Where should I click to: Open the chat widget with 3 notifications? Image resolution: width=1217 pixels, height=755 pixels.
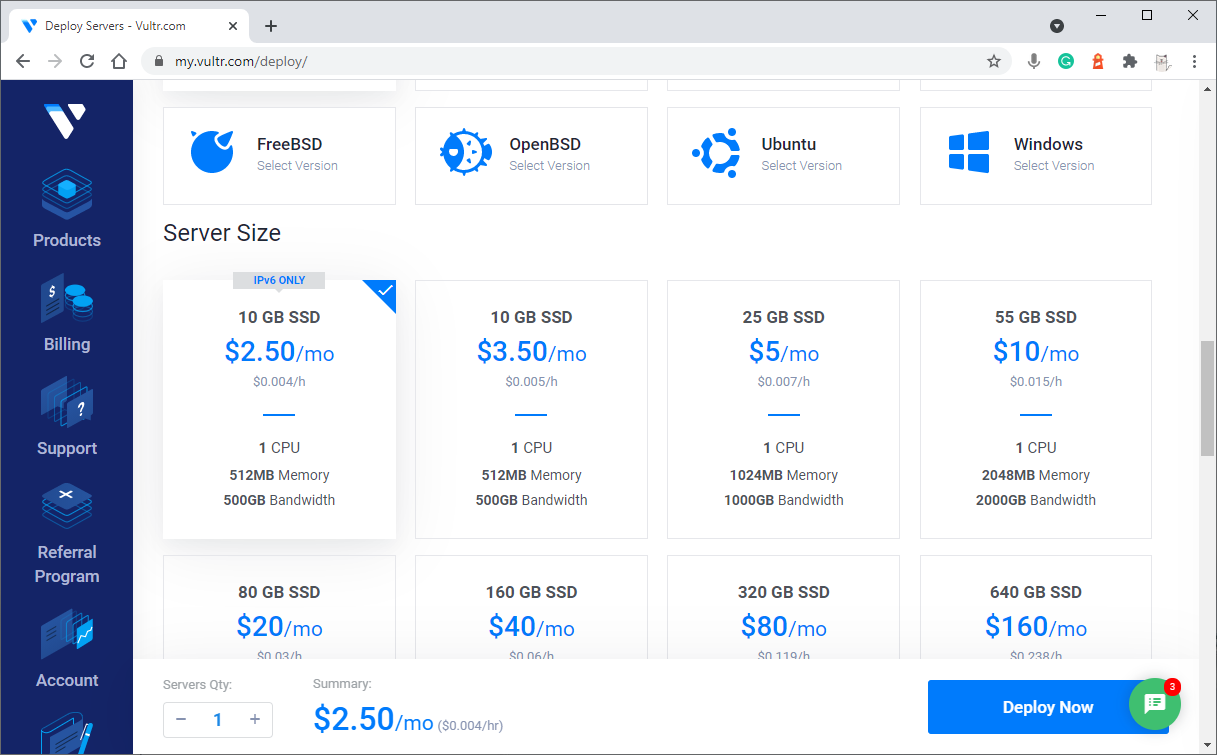[1155, 704]
